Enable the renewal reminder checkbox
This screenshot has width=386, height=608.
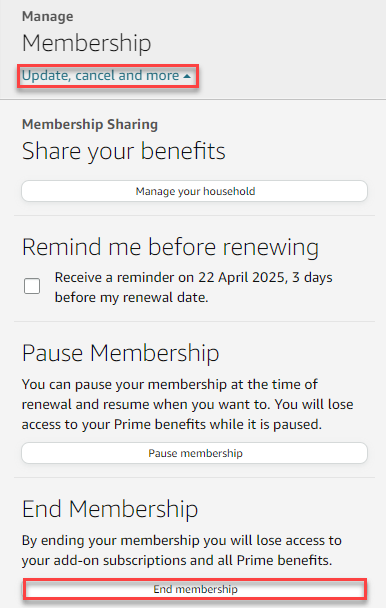(32, 286)
